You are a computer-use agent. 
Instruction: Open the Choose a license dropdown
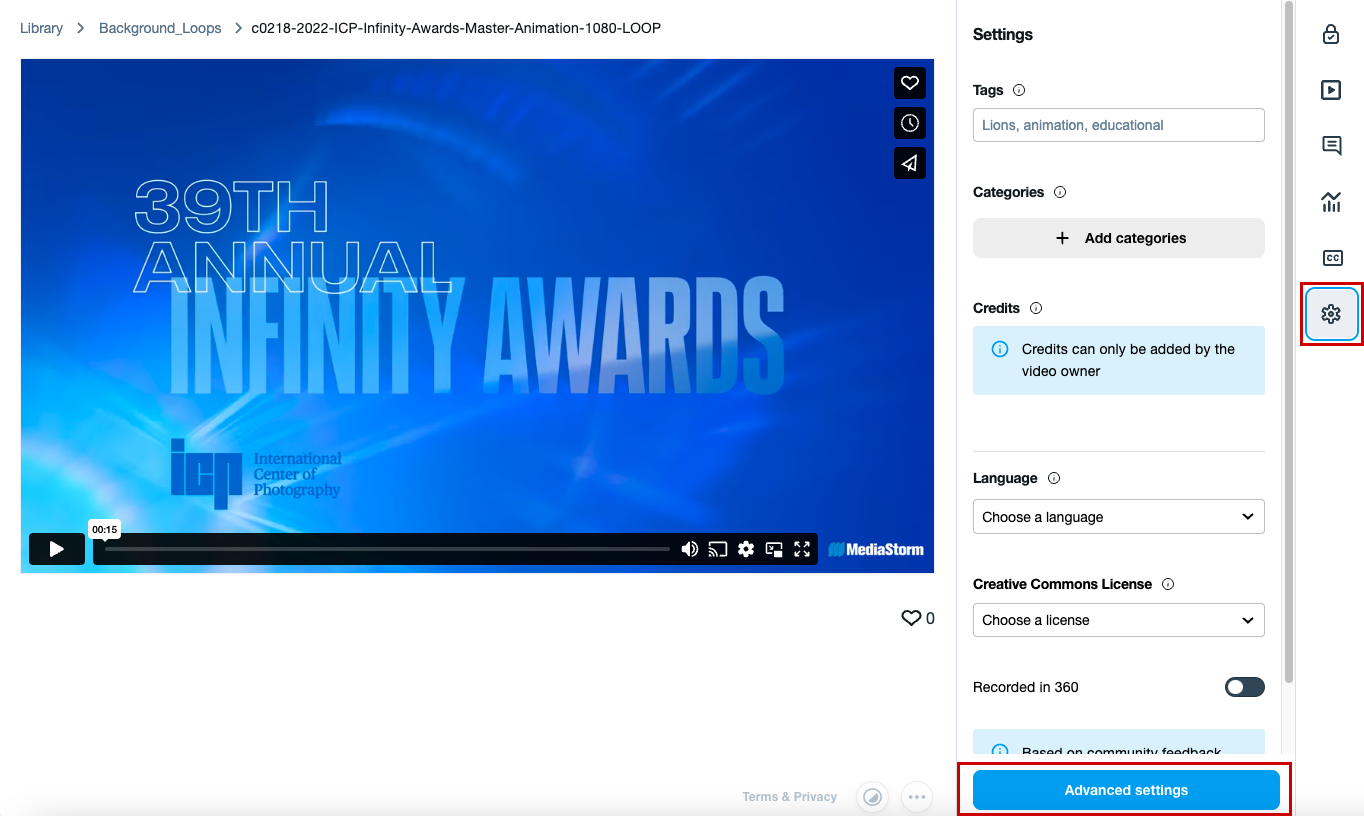pos(1118,620)
